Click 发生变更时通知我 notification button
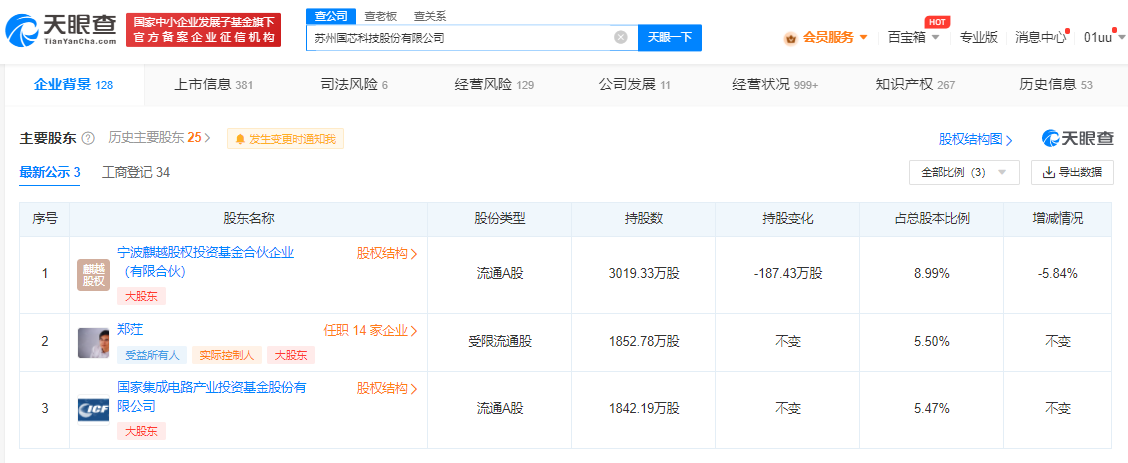The width and height of the screenshot is (1128, 463). (x=286, y=139)
